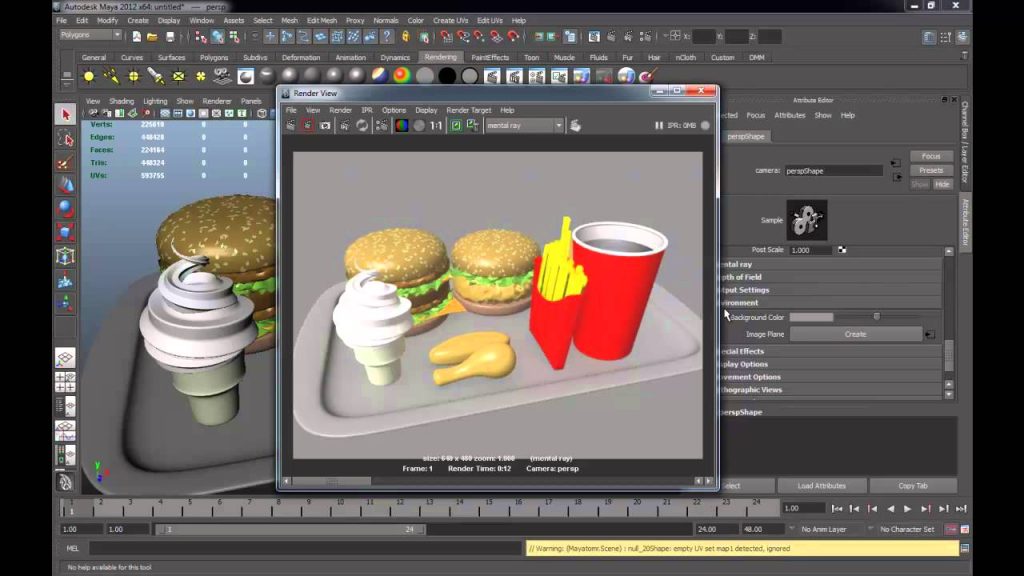Pick the Paint Selection tool
Image resolution: width=1024 pixels, height=576 pixels.
[x=65, y=163]
